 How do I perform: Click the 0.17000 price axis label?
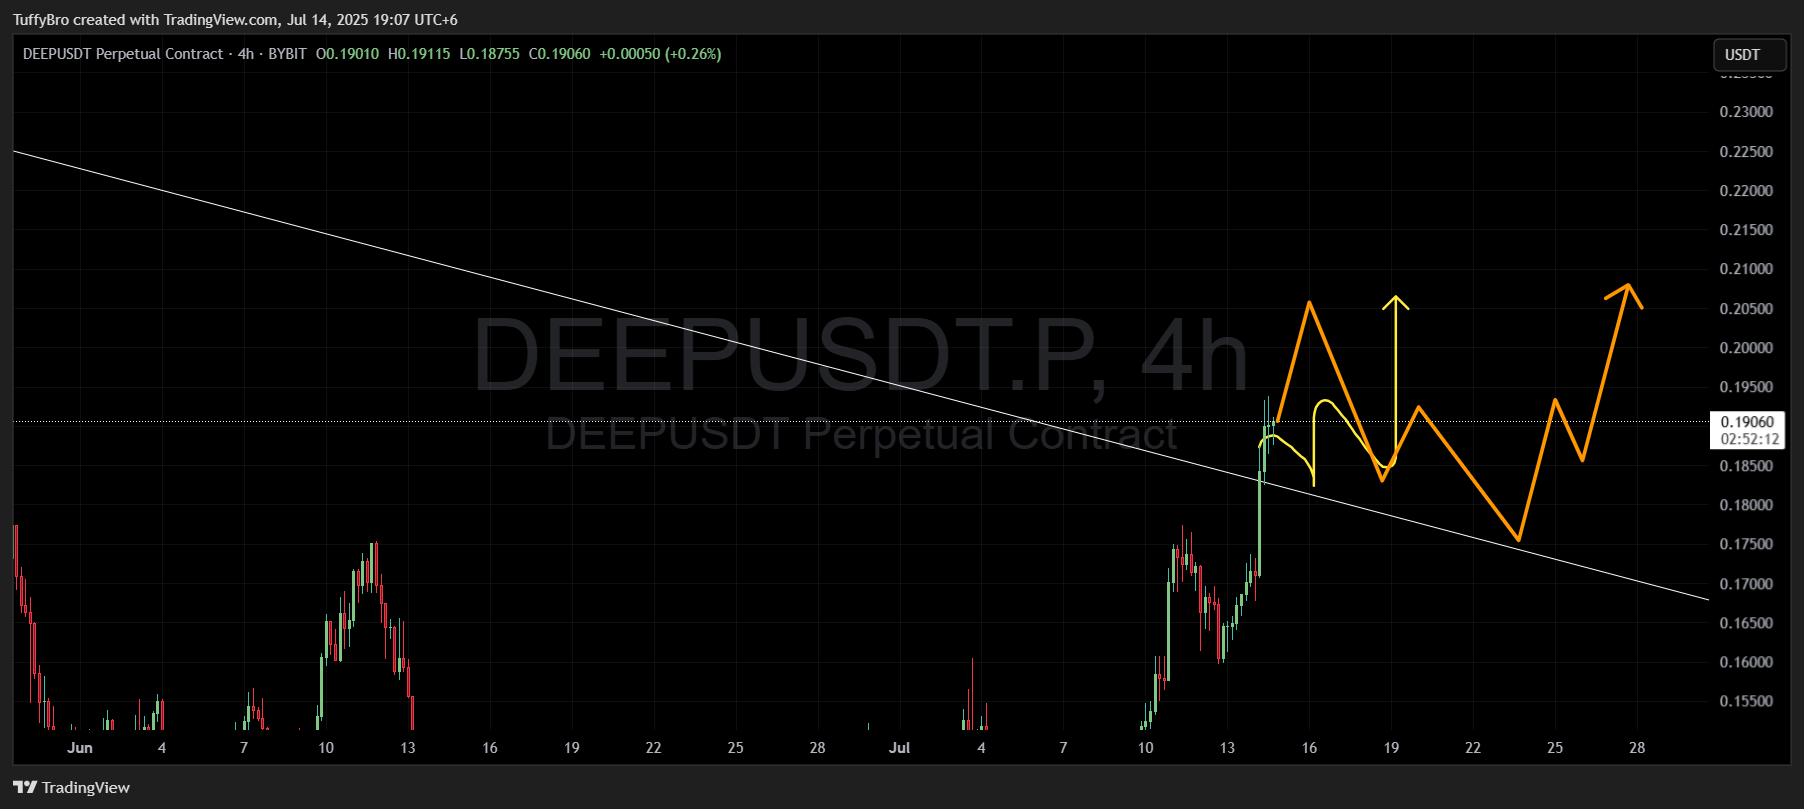pos(1746,584)
